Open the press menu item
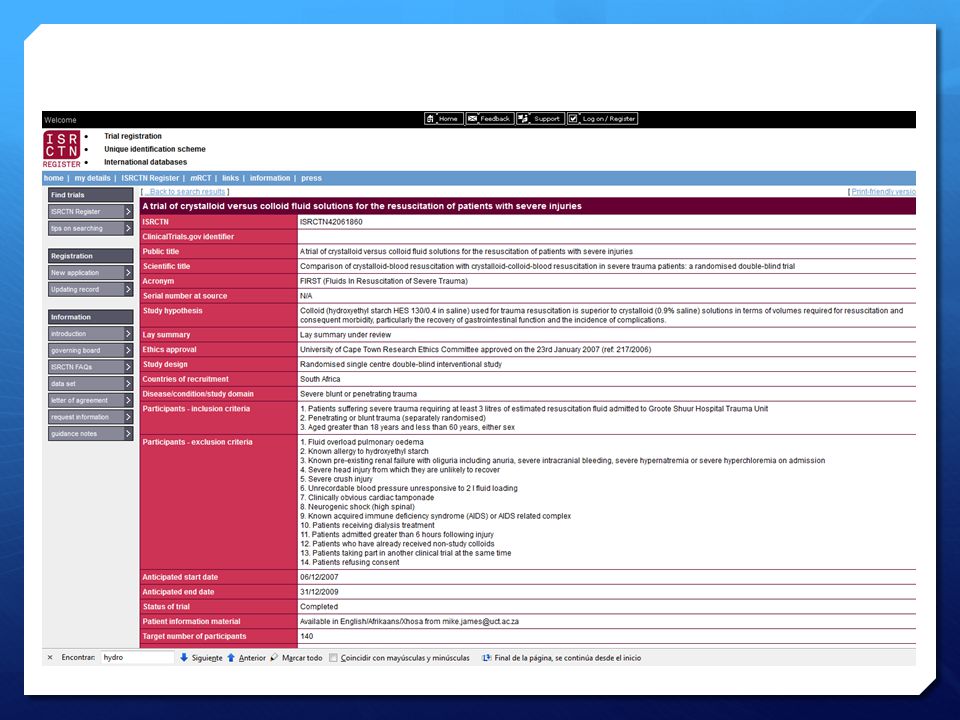Viewport: 960px width, 720px height. 311,178
